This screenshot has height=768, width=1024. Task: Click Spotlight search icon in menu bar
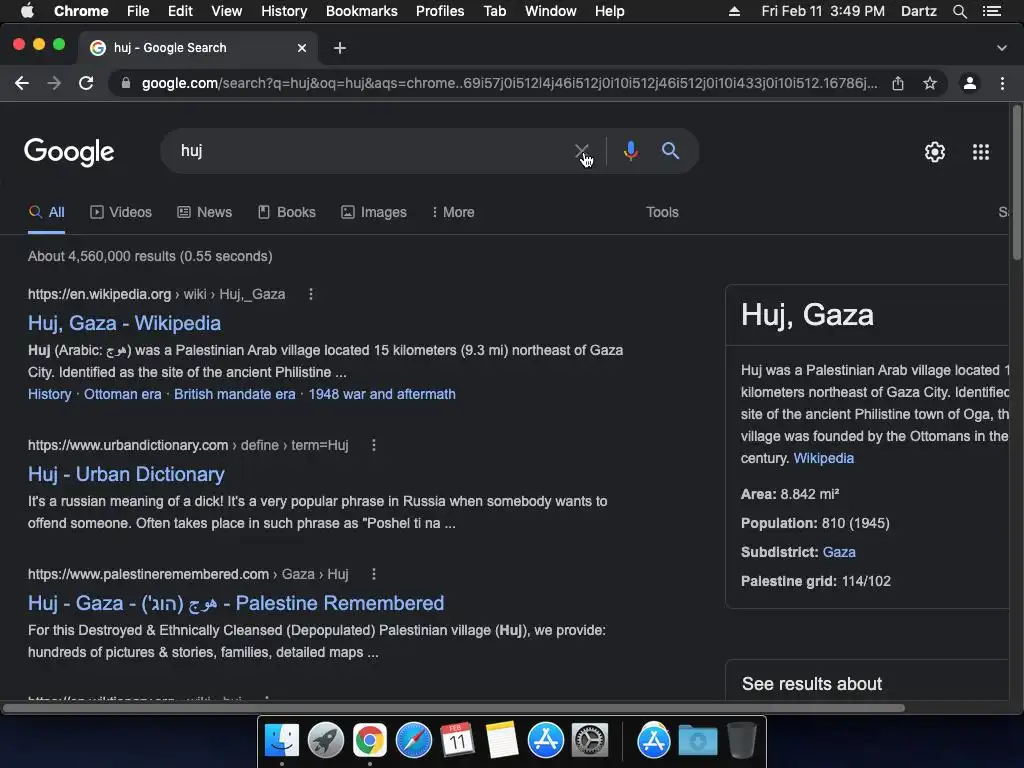pyautogui.click(x=959, y=11)
